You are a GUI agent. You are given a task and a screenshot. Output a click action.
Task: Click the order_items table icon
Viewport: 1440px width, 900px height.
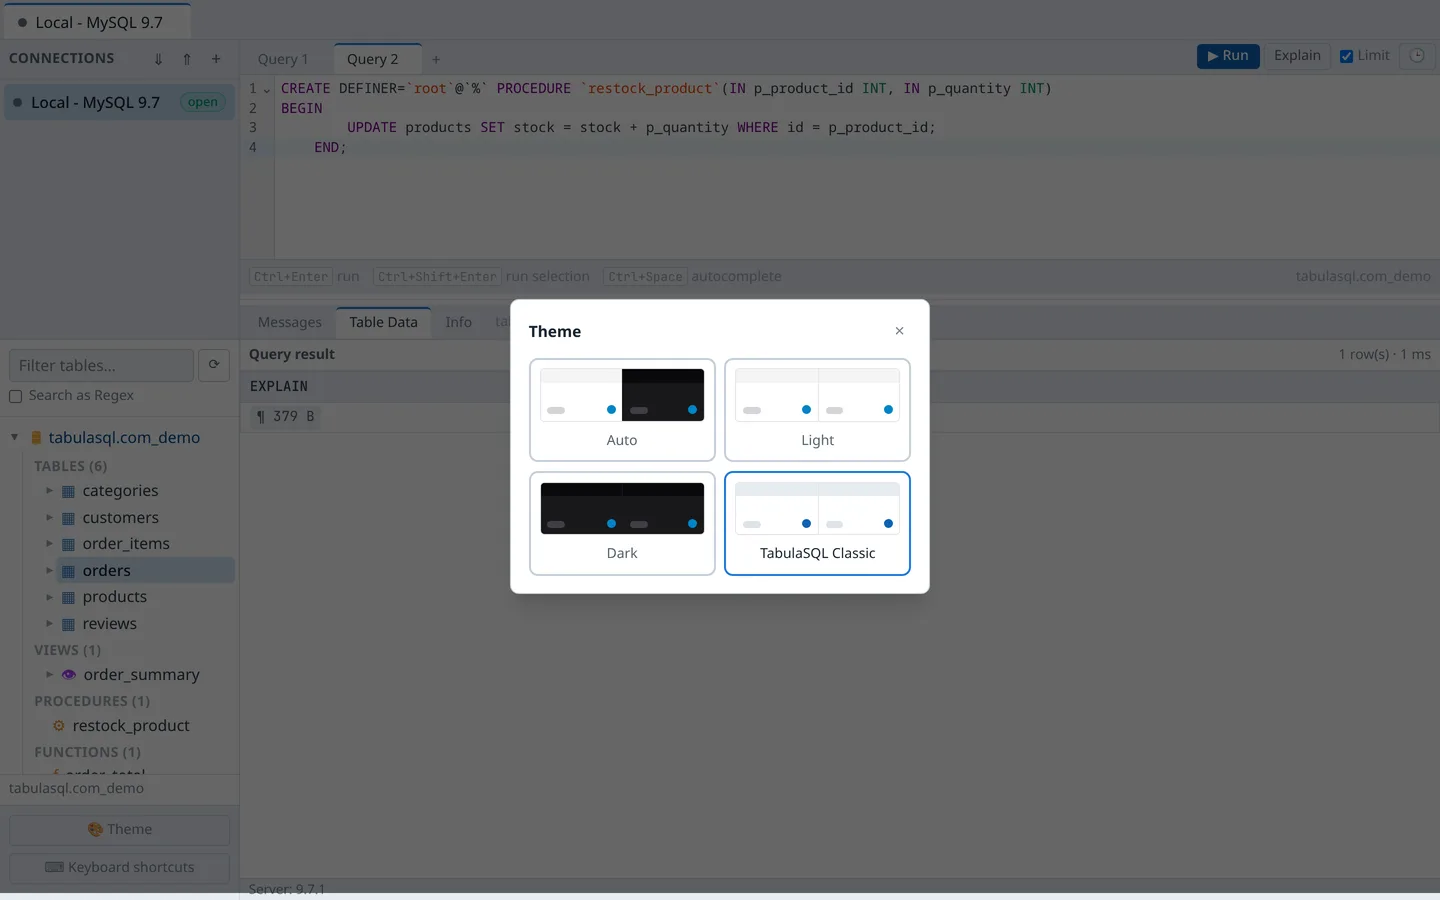pyautogui.click(x=68, y=544)
